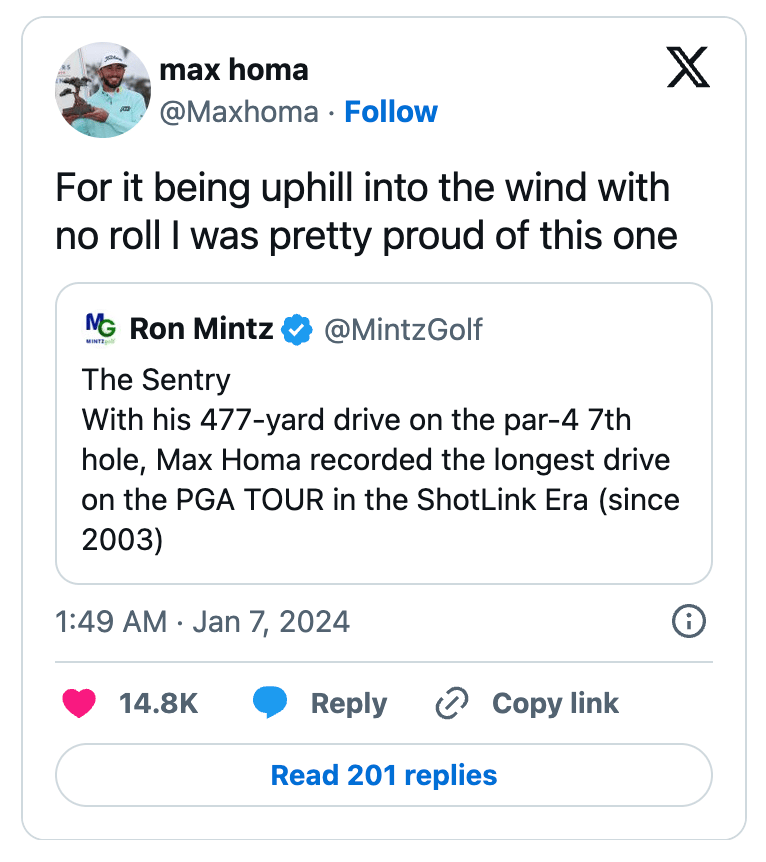Click the blue reply bubble icon
The width and height of the screenshot is (766, 862).
270,703
